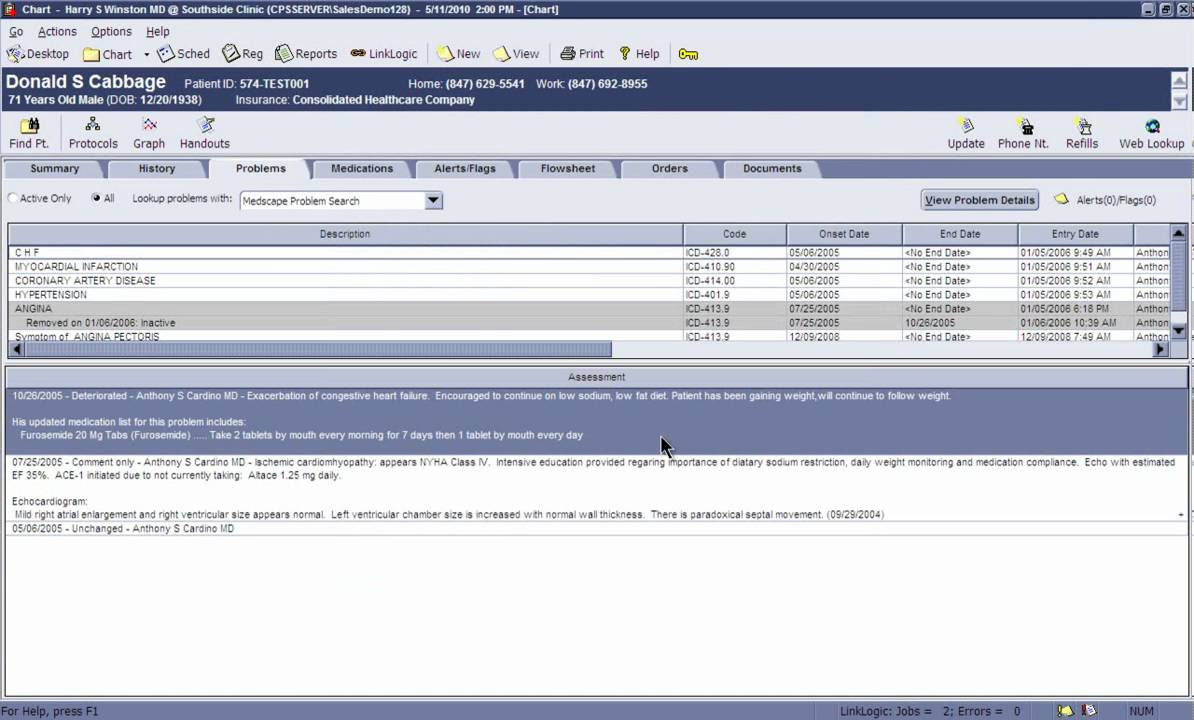Select the Active Only radio button
The image size is (1194, 720).
pos(13,198)
